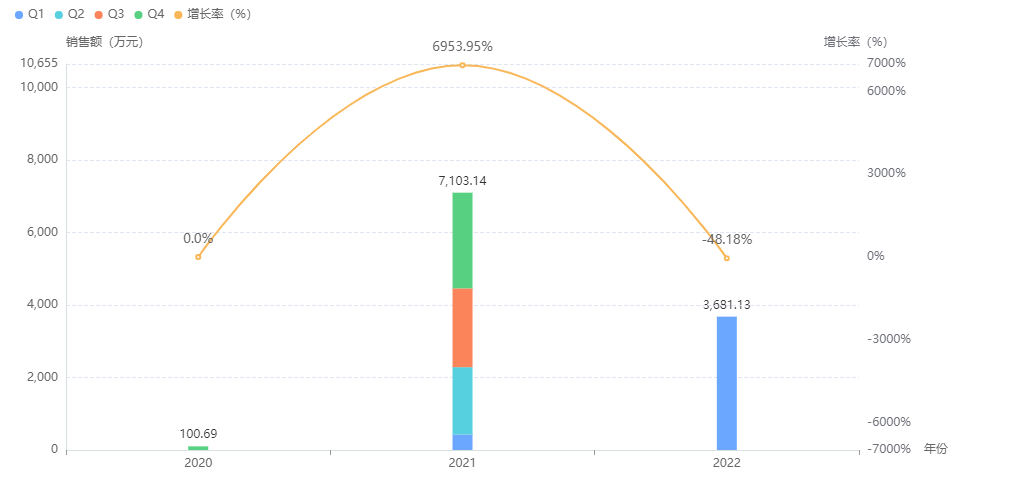Click the orange 增长率 legend dot
Screen dimensions: 1031x480
pyautogui.click(x=178, y=14)
